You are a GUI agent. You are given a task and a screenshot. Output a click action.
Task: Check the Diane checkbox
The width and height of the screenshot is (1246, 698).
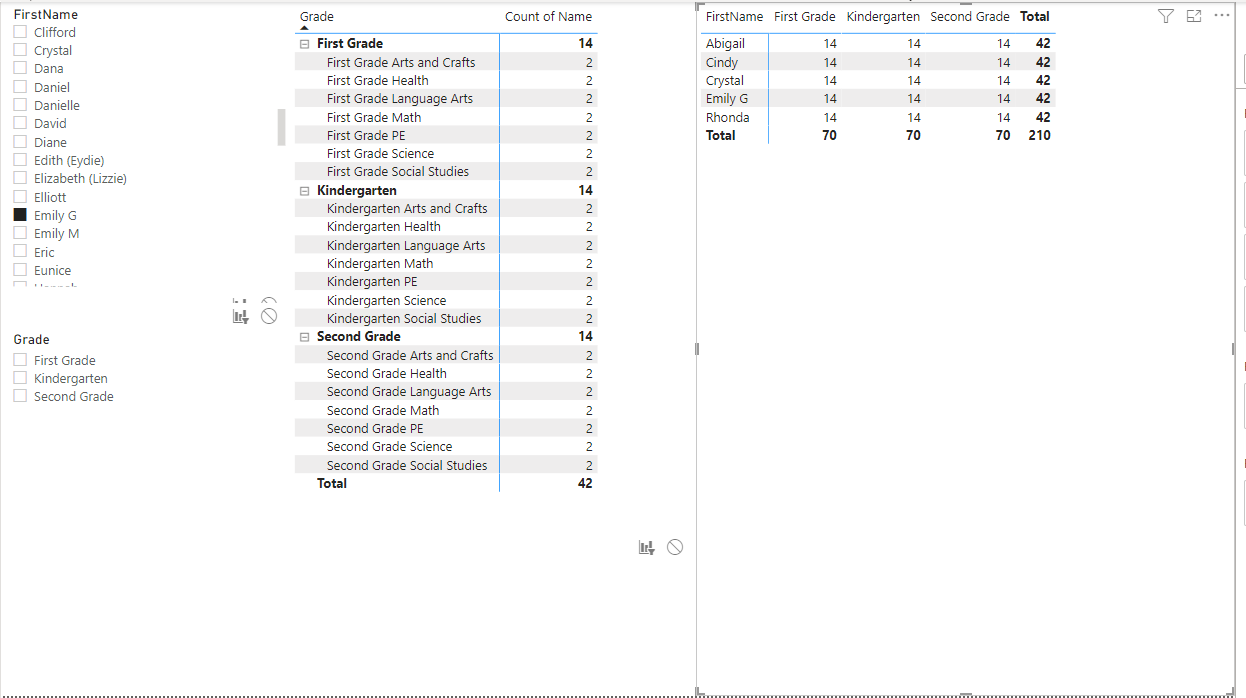(x=20, y=142)
